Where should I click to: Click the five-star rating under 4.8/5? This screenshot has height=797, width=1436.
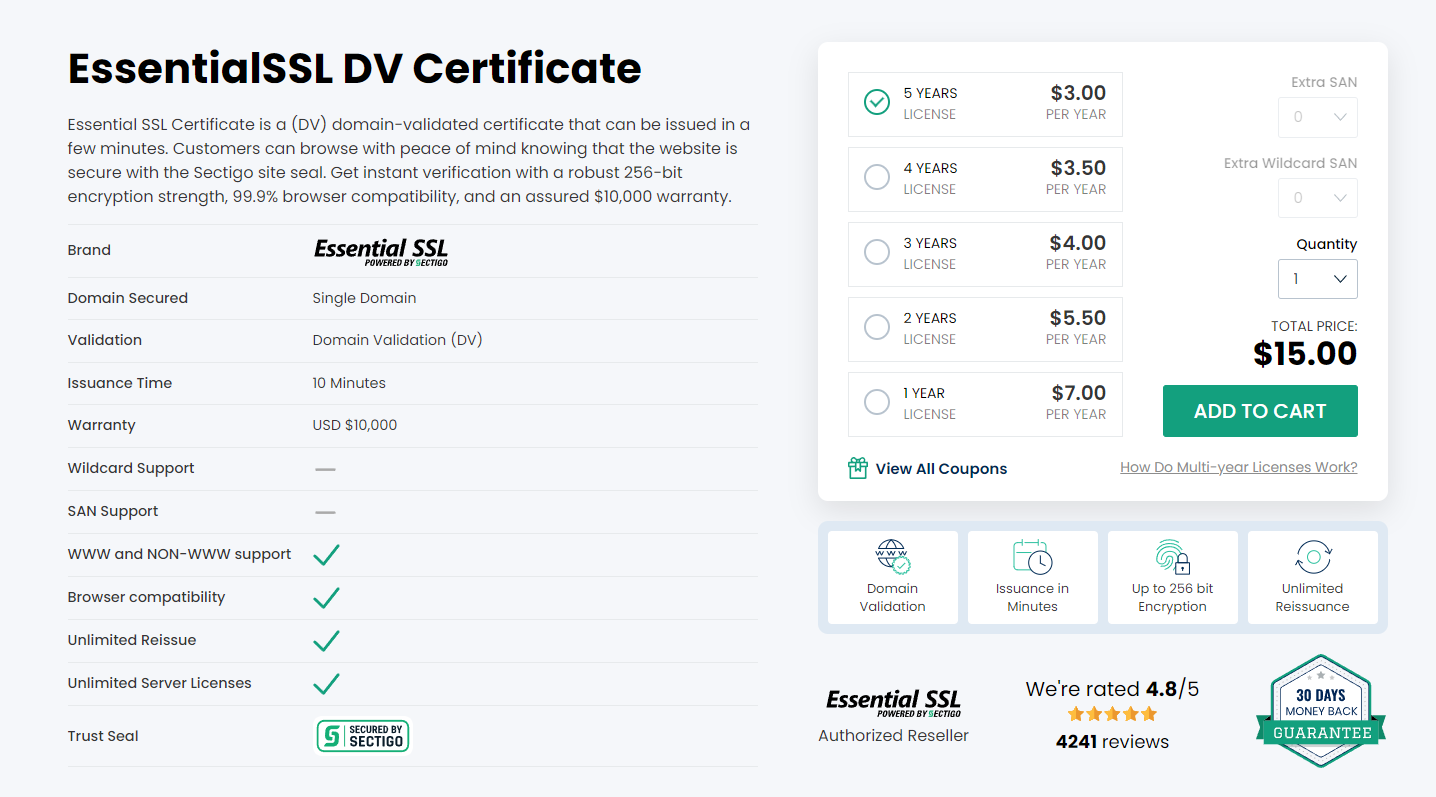click(1112, 714)
